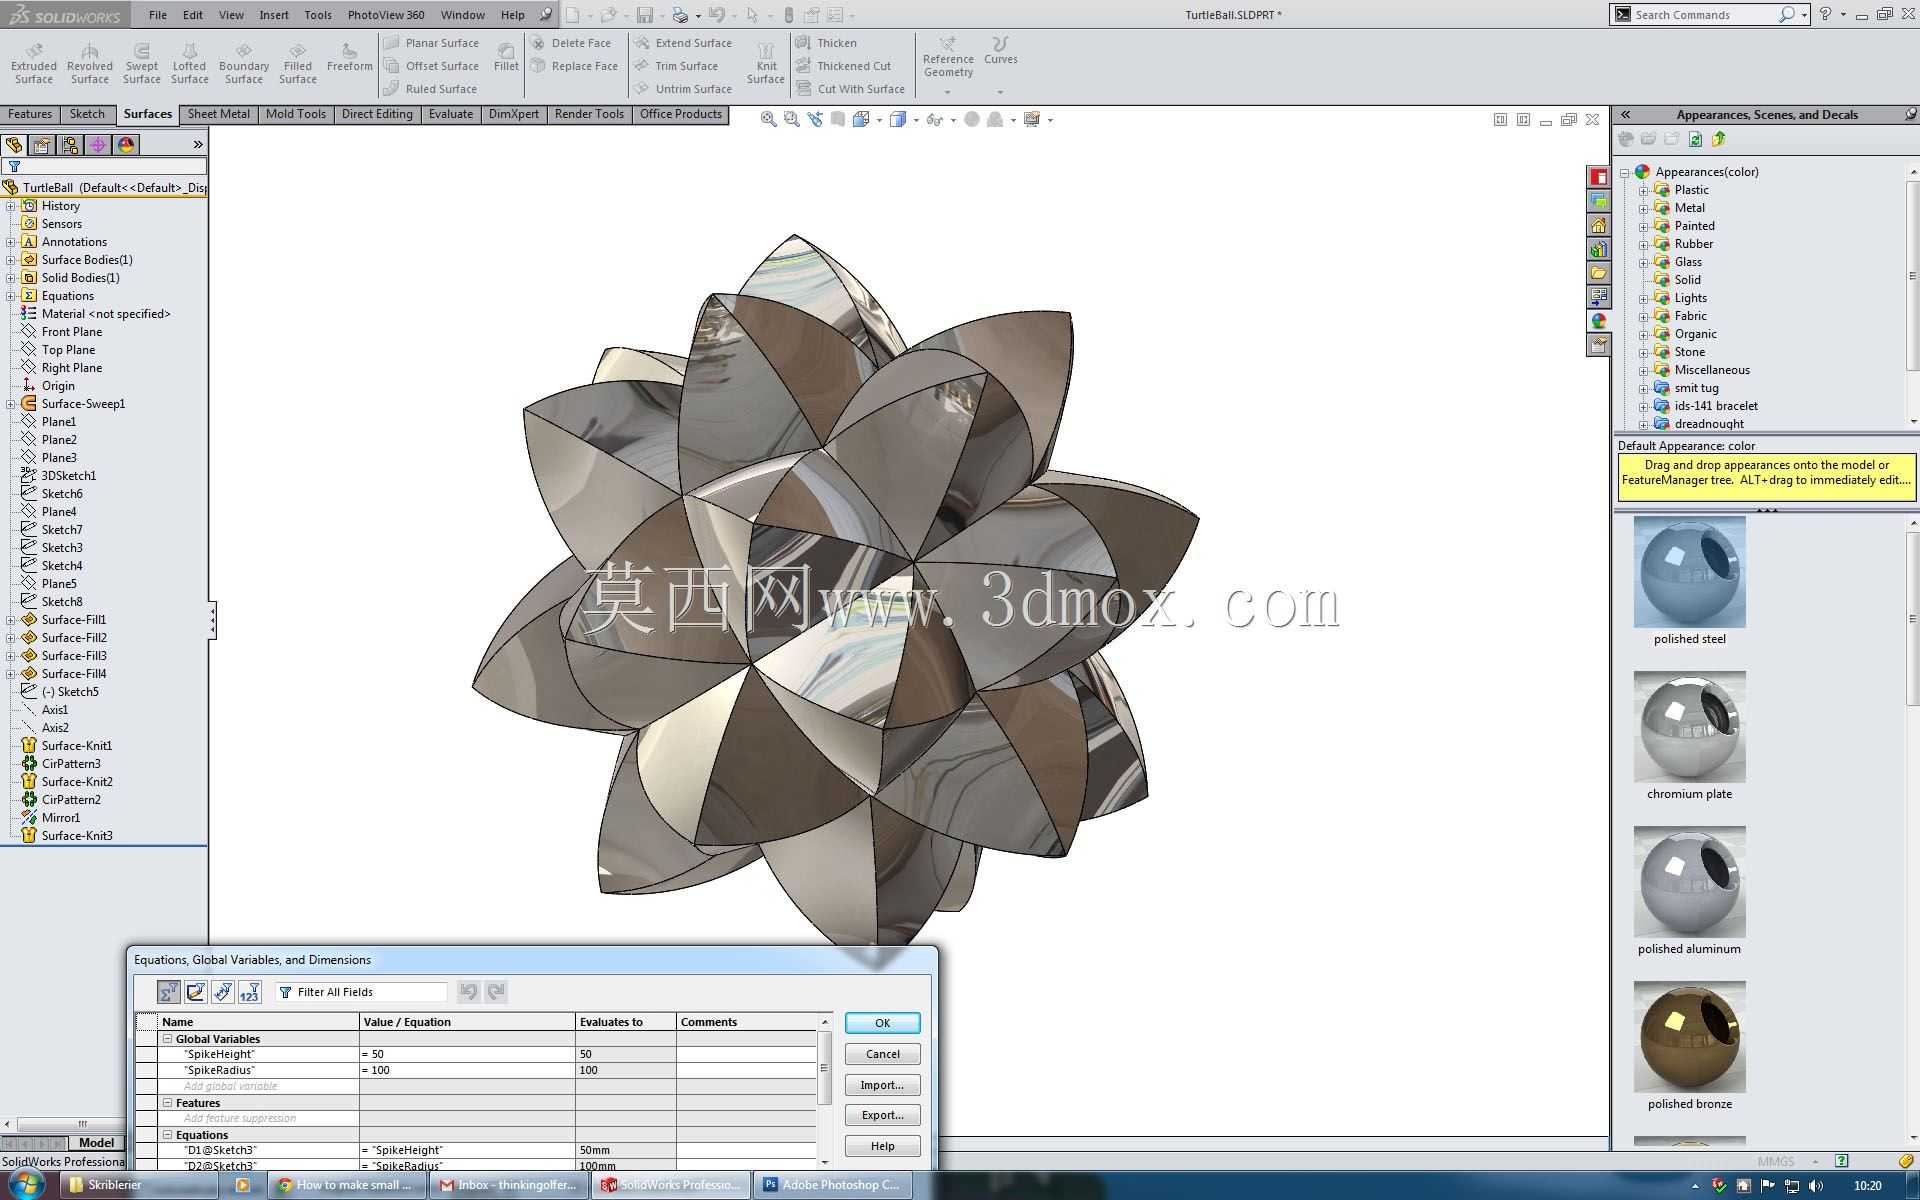
Task: Open the PhotoView 360 menu
Action: [x=386, y=15]
